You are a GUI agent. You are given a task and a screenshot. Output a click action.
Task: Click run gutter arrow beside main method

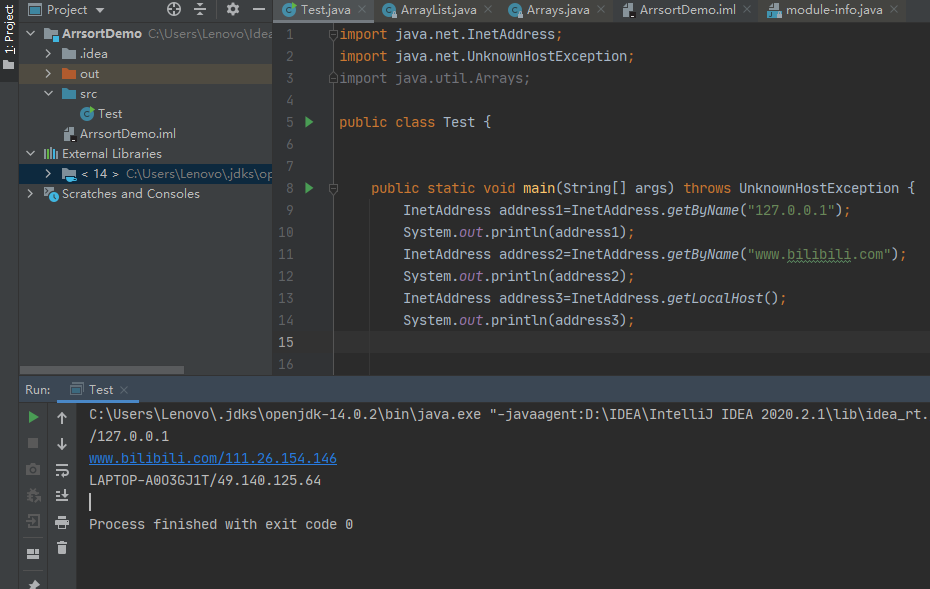(309, 188)
